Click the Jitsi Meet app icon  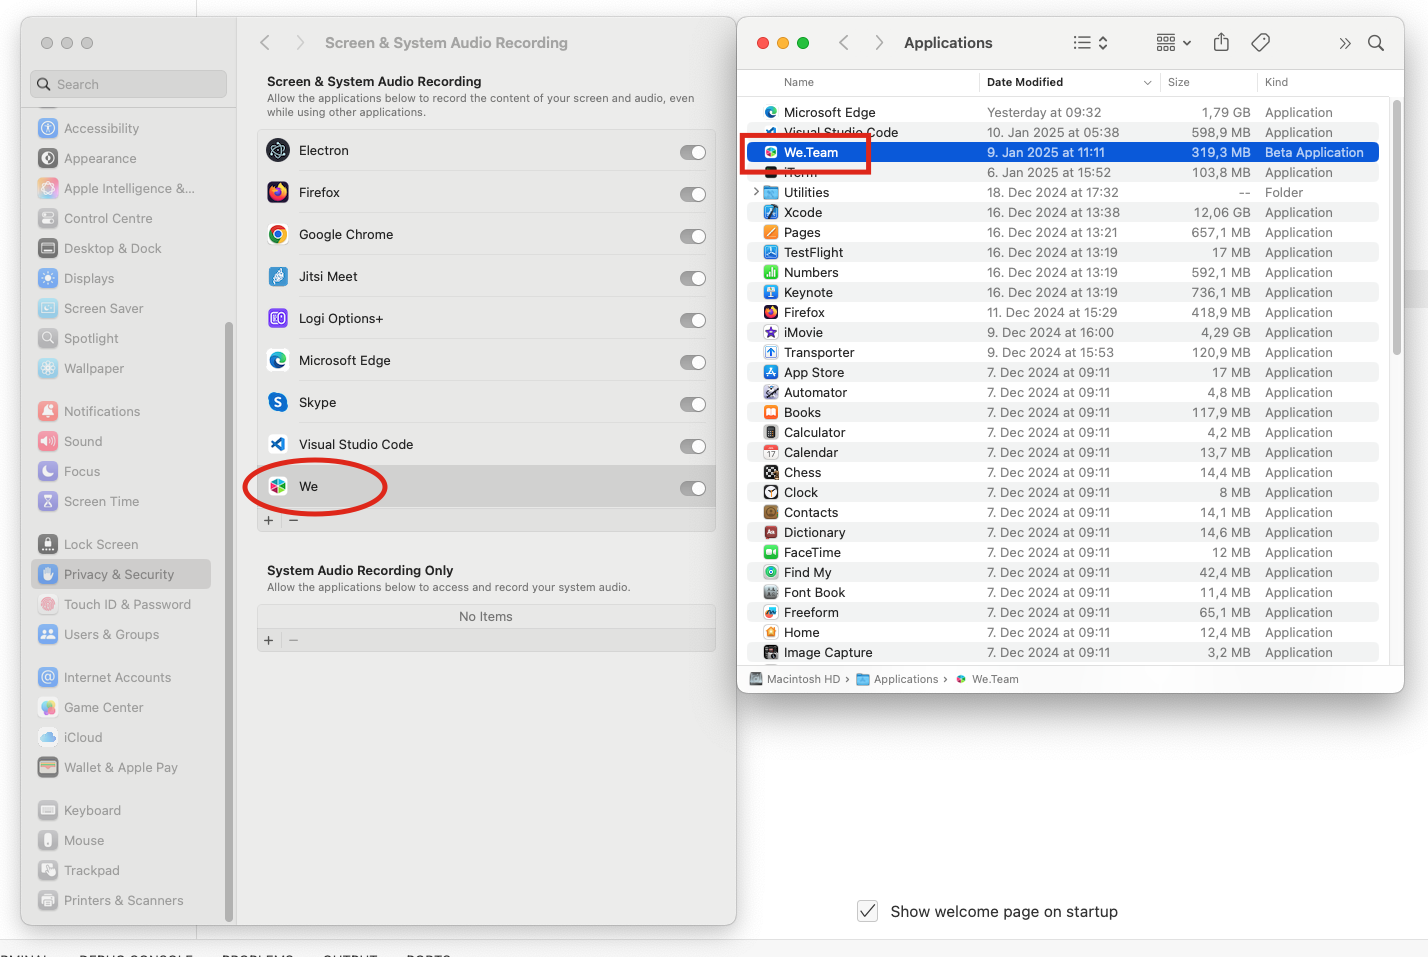(278, 277)
